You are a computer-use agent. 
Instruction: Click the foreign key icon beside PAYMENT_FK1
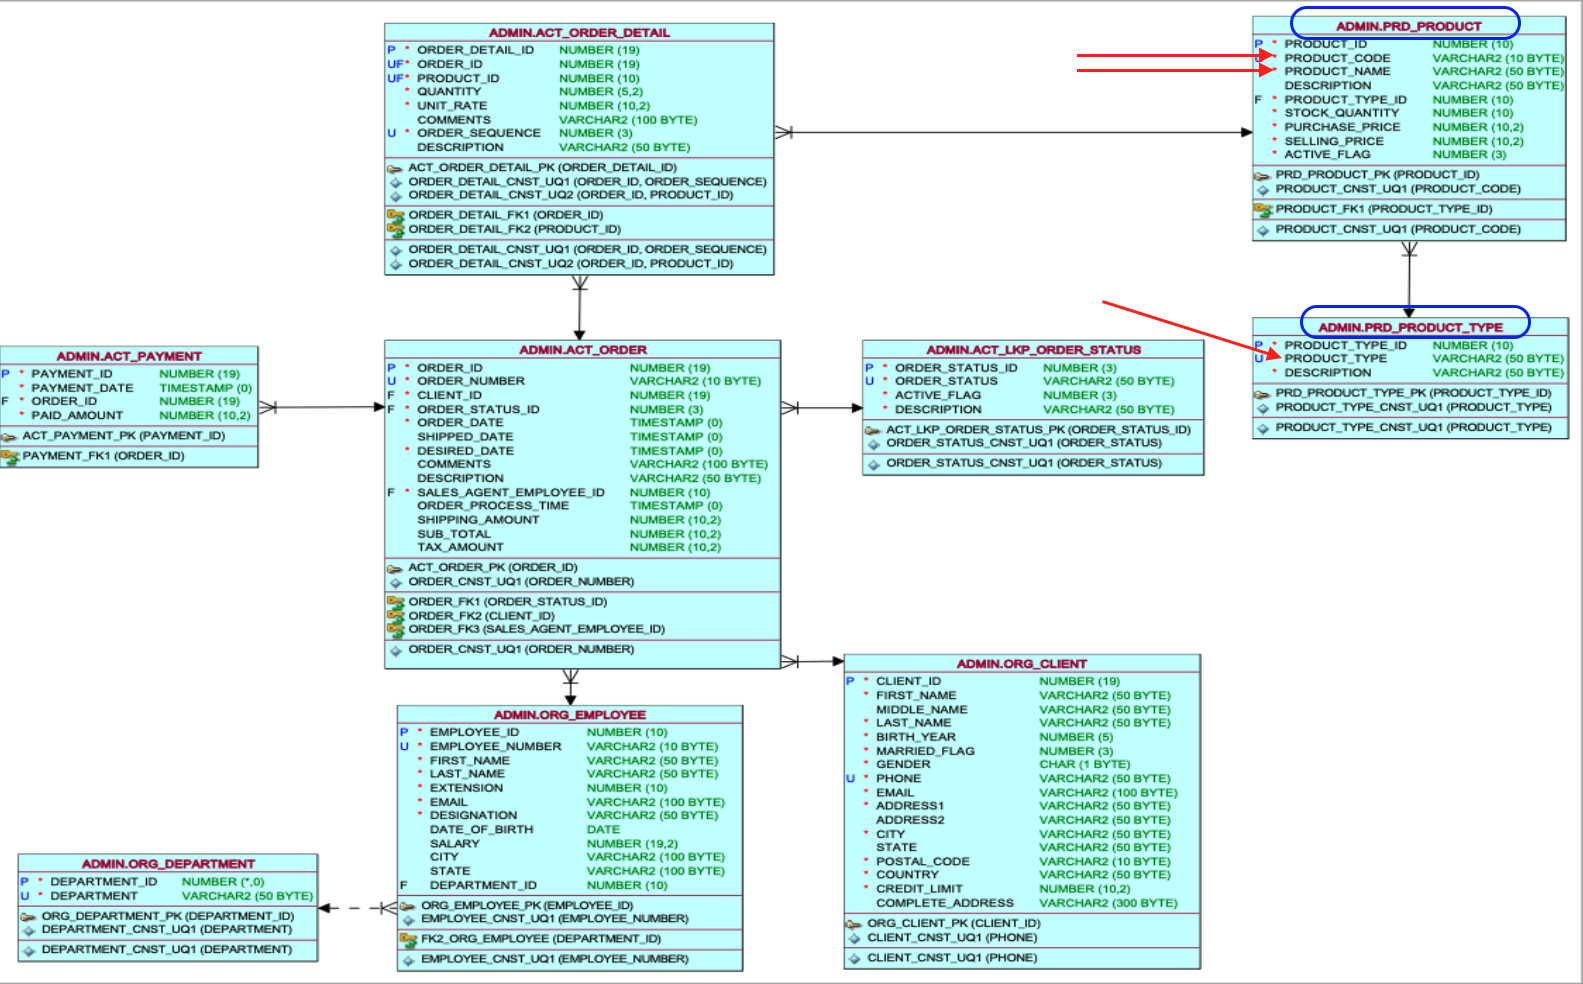point(10,456)
